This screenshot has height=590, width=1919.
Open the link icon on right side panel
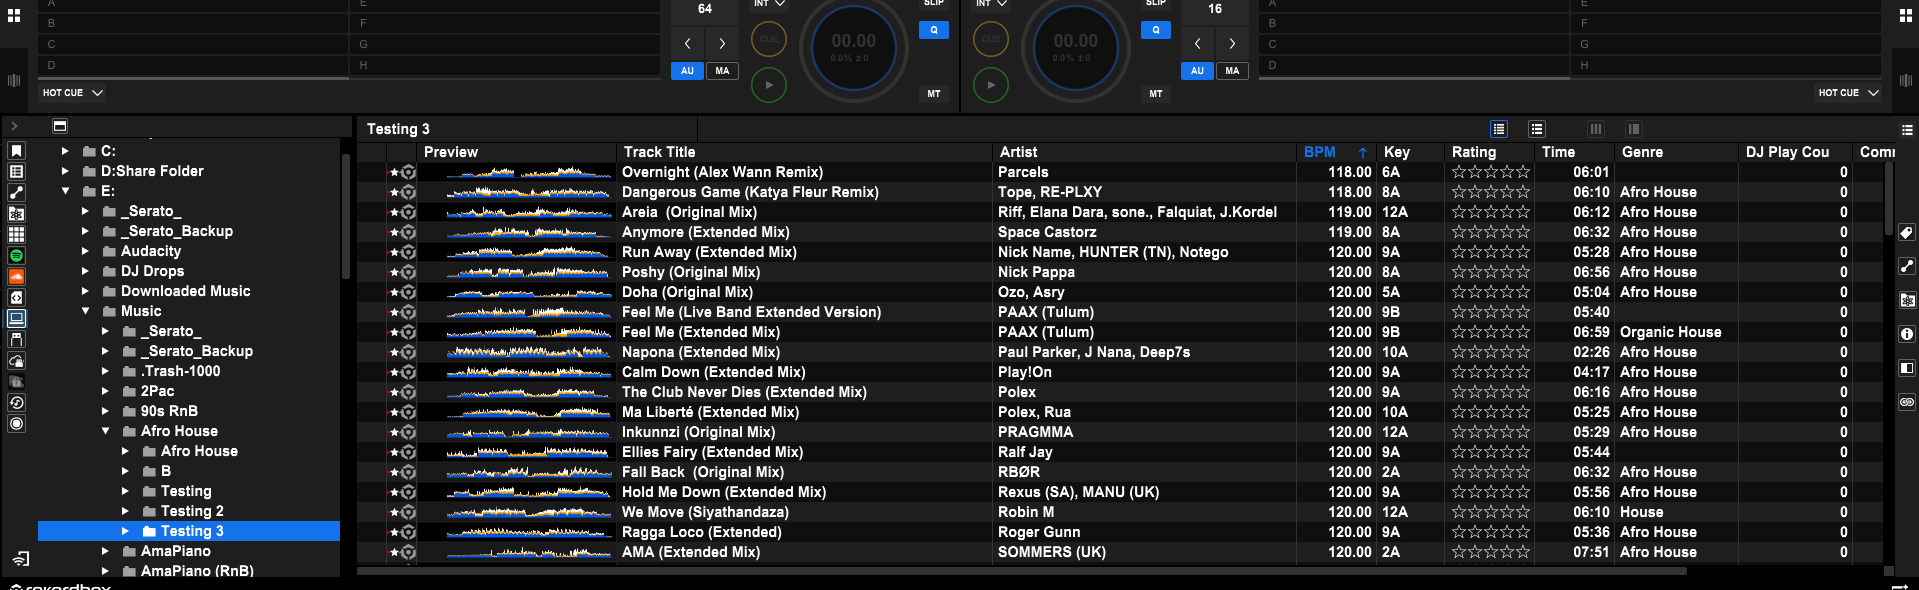point(1907,402)
